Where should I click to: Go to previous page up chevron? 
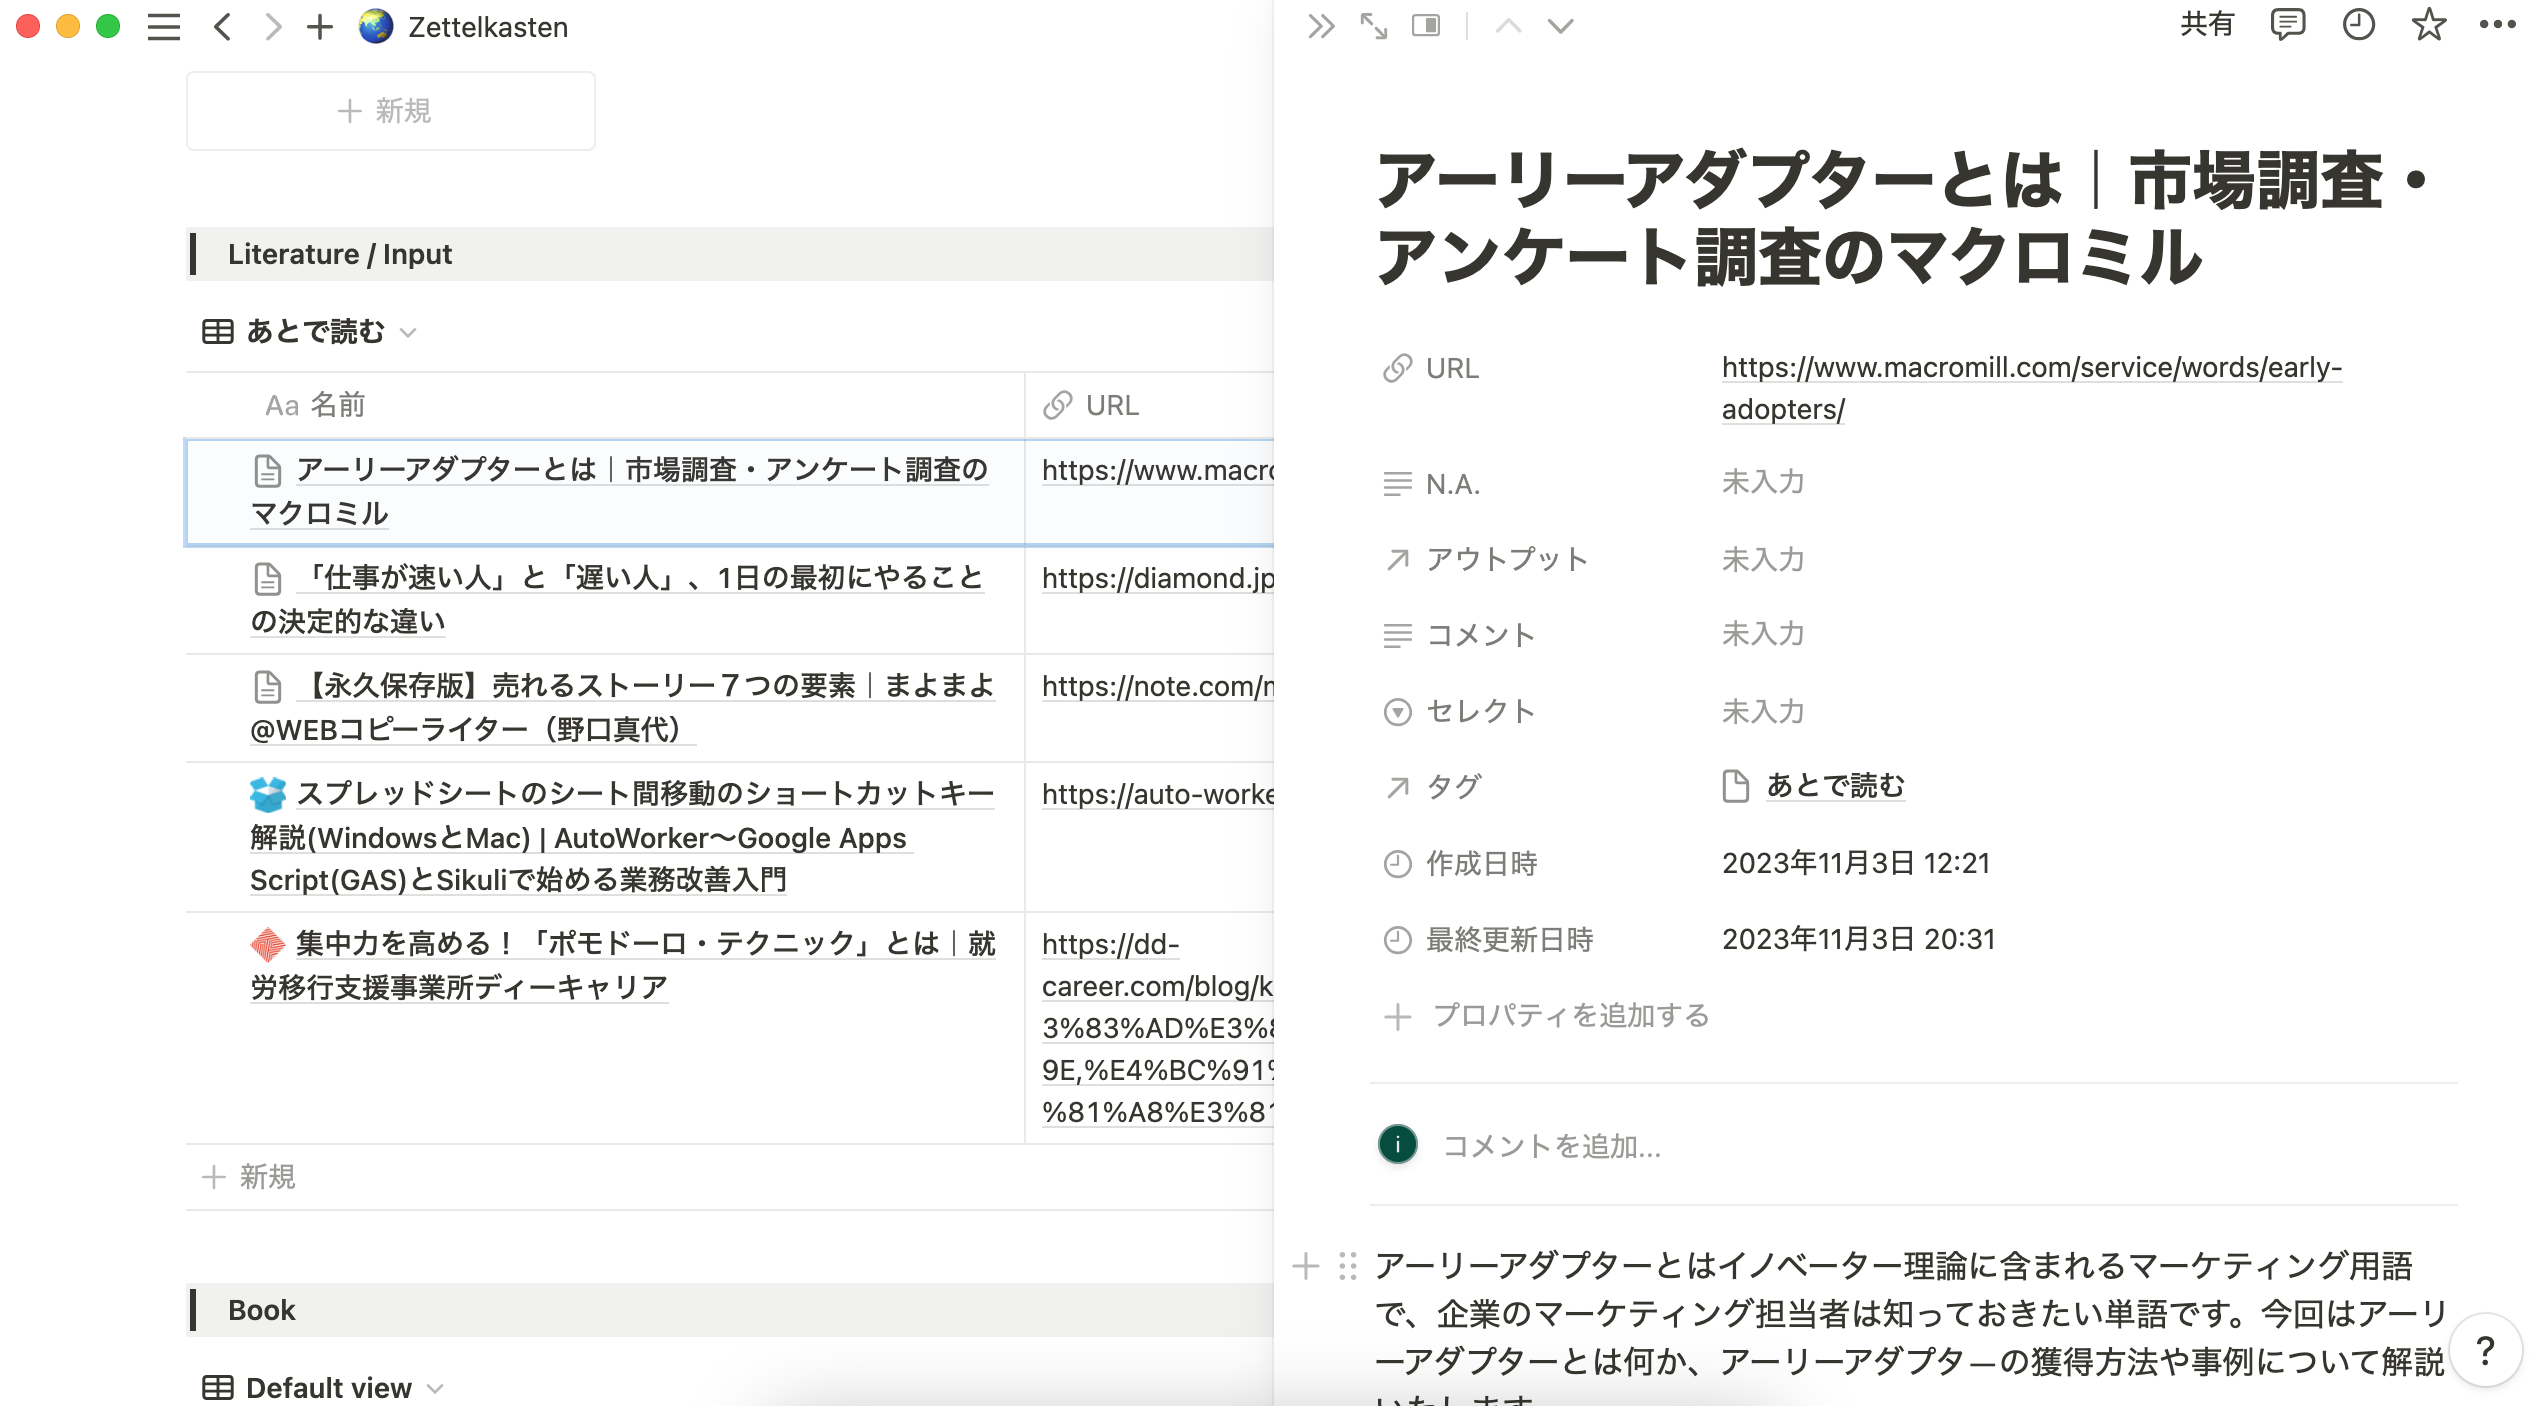(x=1509, y=26)
